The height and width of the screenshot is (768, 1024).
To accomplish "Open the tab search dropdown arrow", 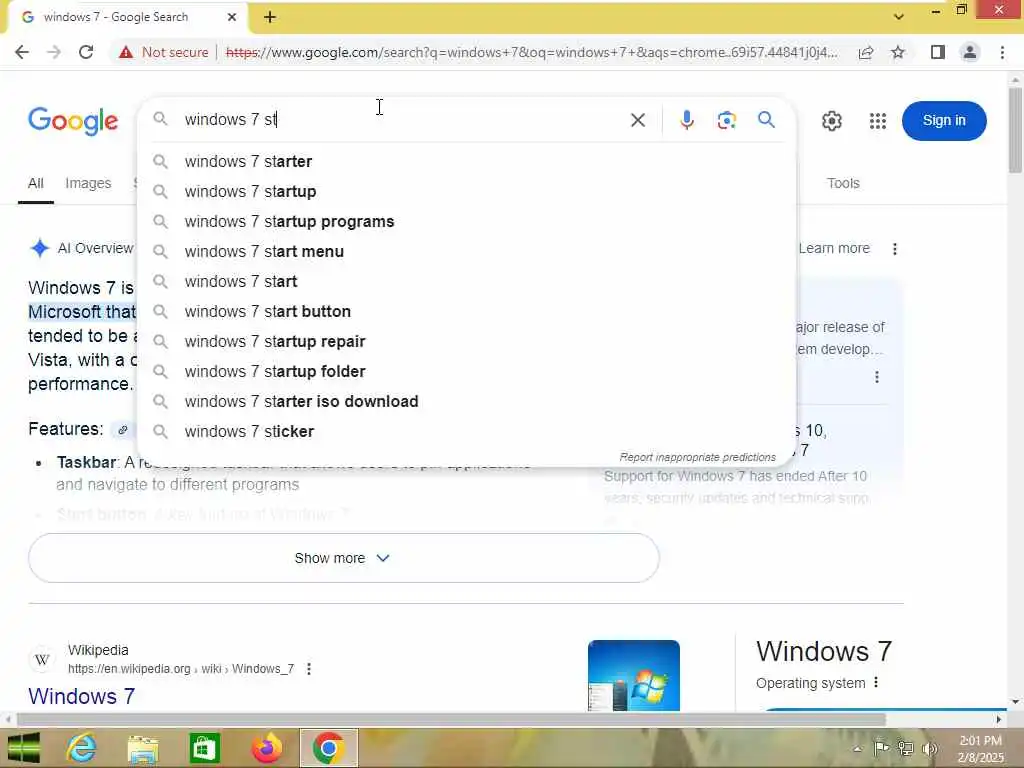I will (899, 17).
